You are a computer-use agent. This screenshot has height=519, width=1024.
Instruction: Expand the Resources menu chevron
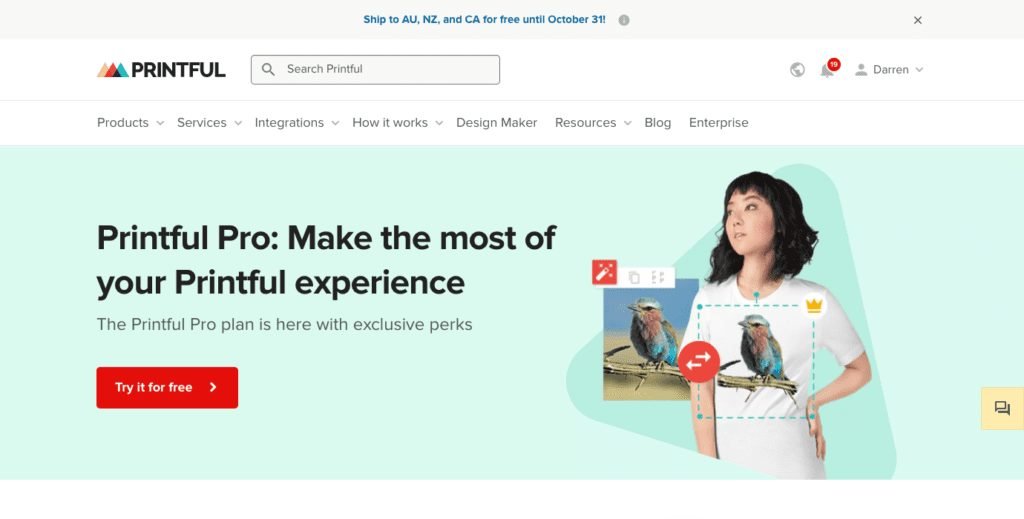(628, 123)
